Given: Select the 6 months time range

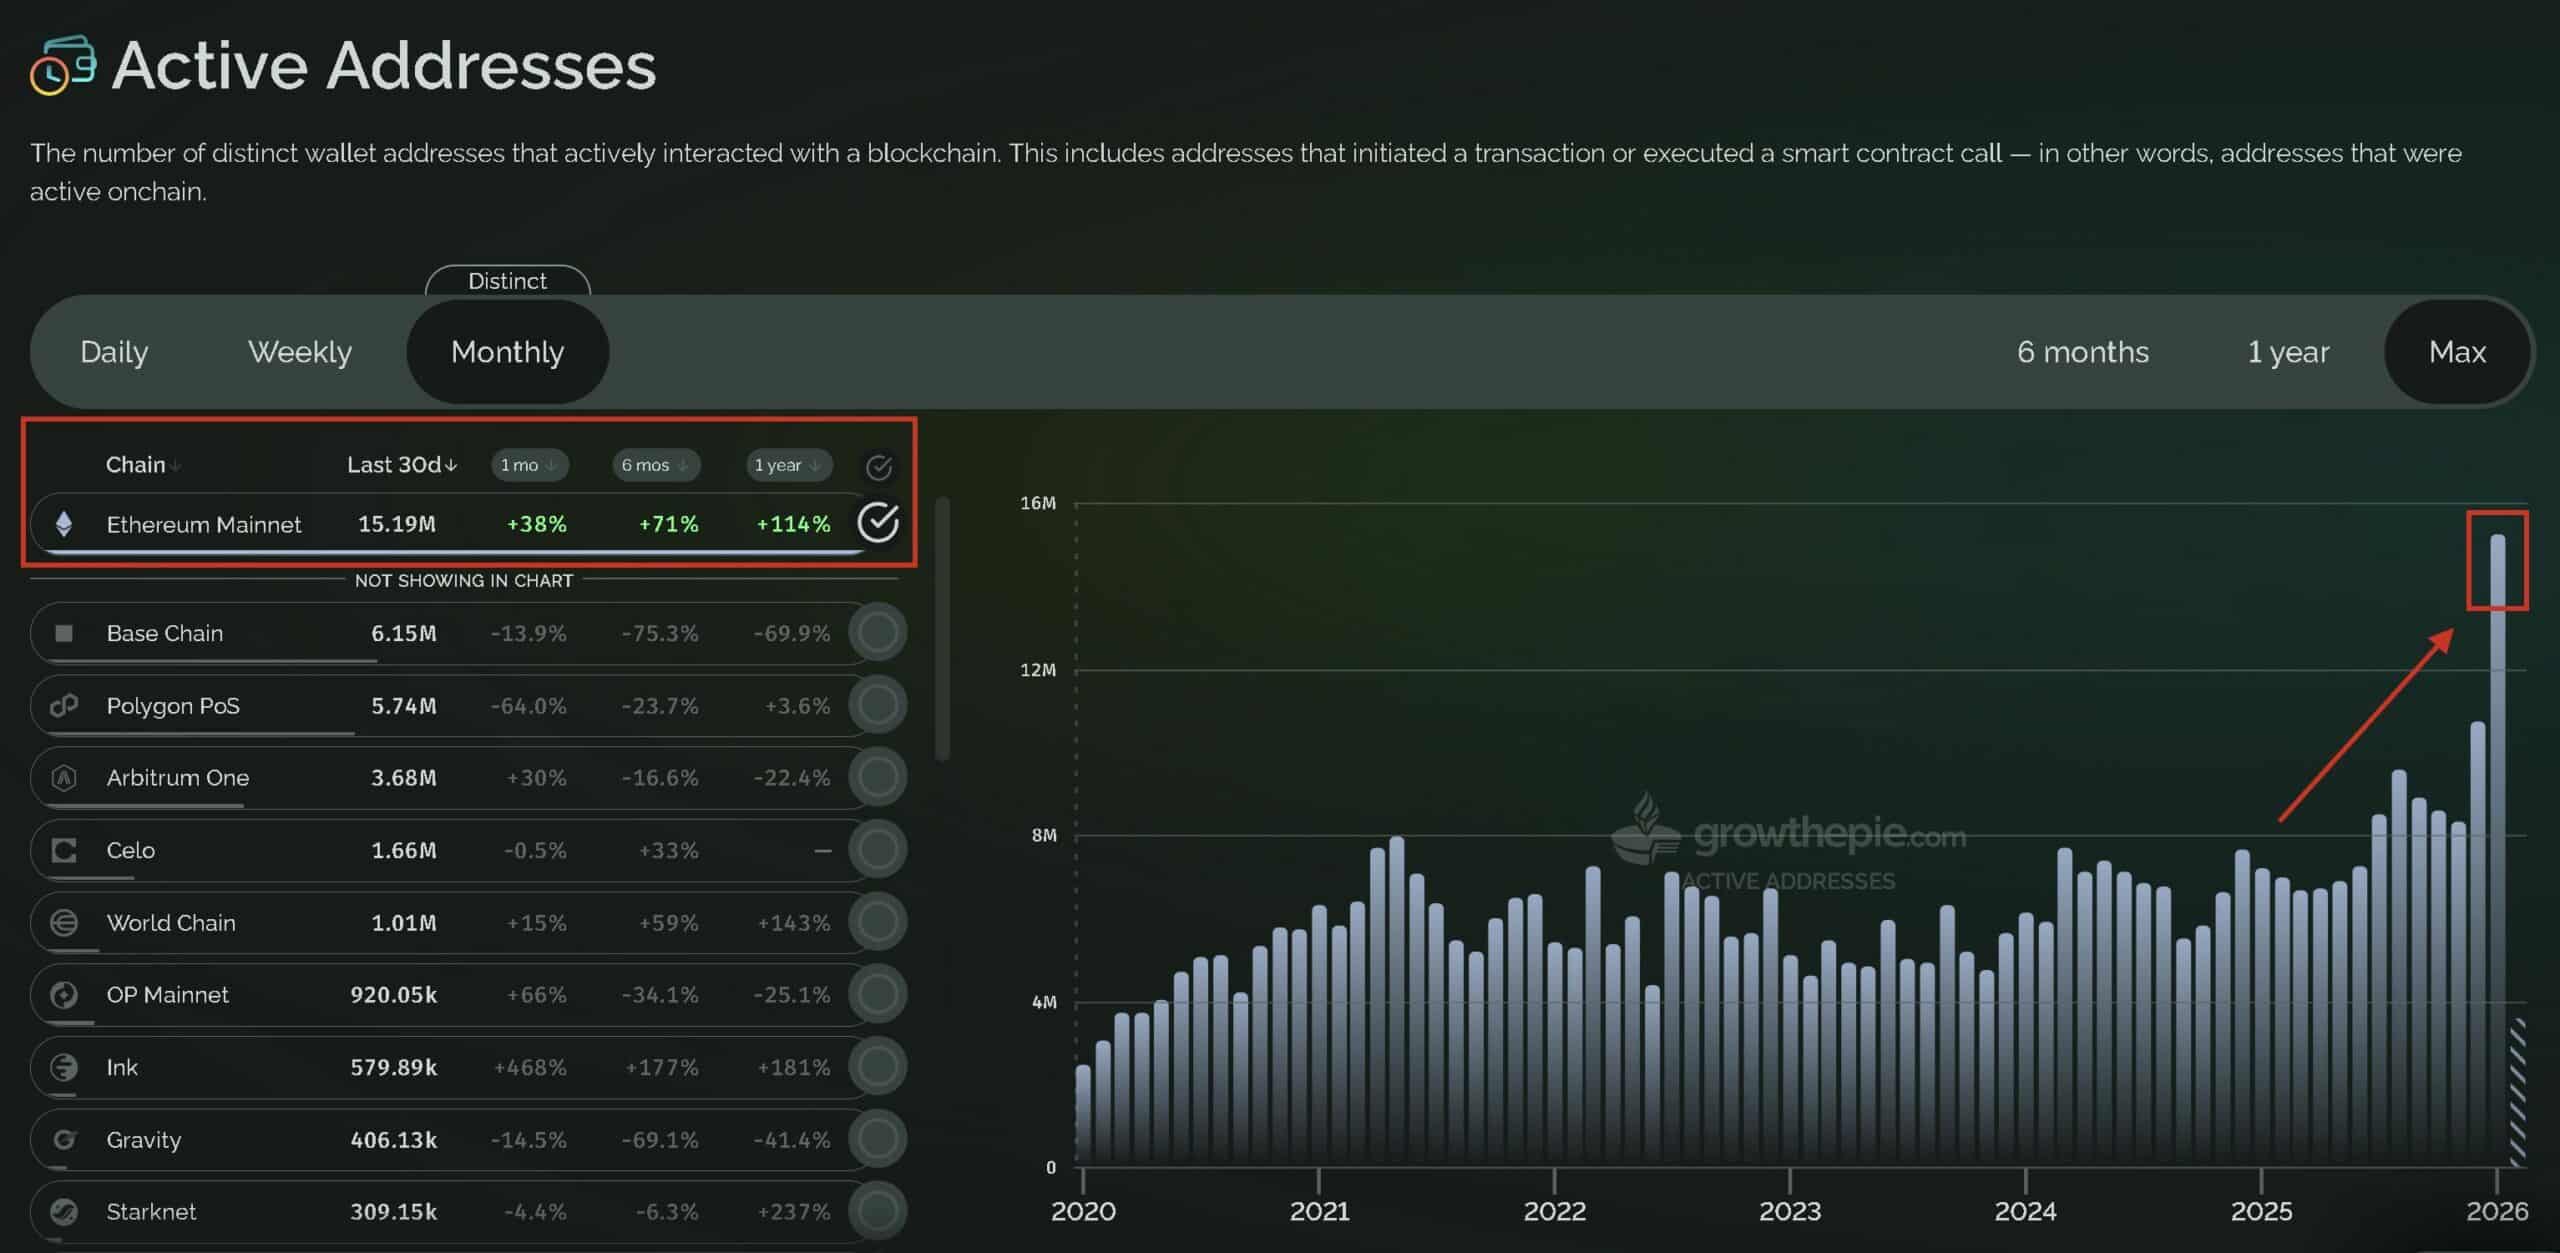Looking at the screenshot, I should 2082,351.
